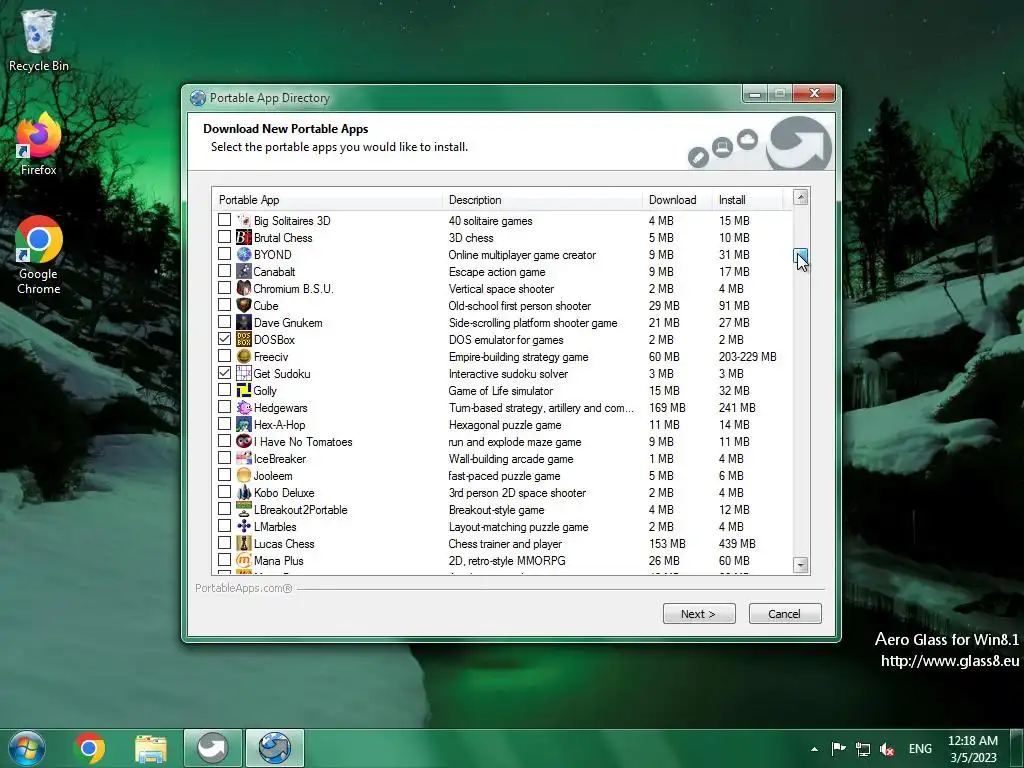Click the Canabalt app icon
The image size is (1024, 768).
(244, 272)
